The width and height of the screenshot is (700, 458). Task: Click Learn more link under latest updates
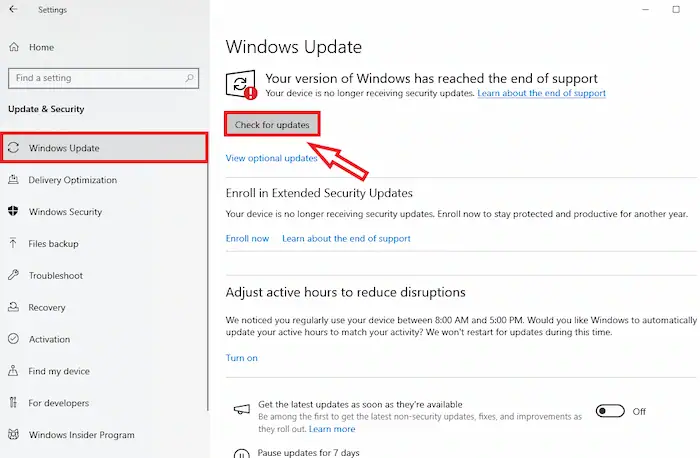[x=332, y=429]
